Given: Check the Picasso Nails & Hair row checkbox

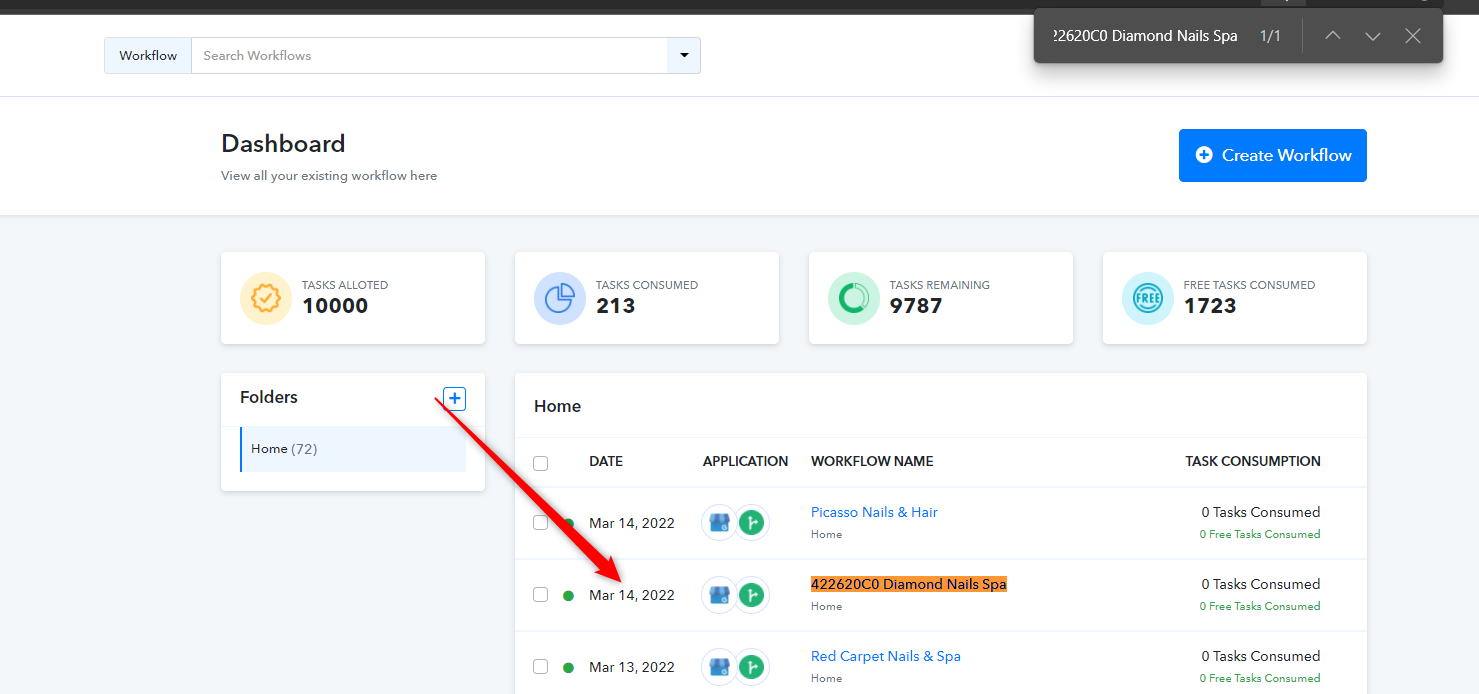Looking at the screenshot, I should point(541,522).
